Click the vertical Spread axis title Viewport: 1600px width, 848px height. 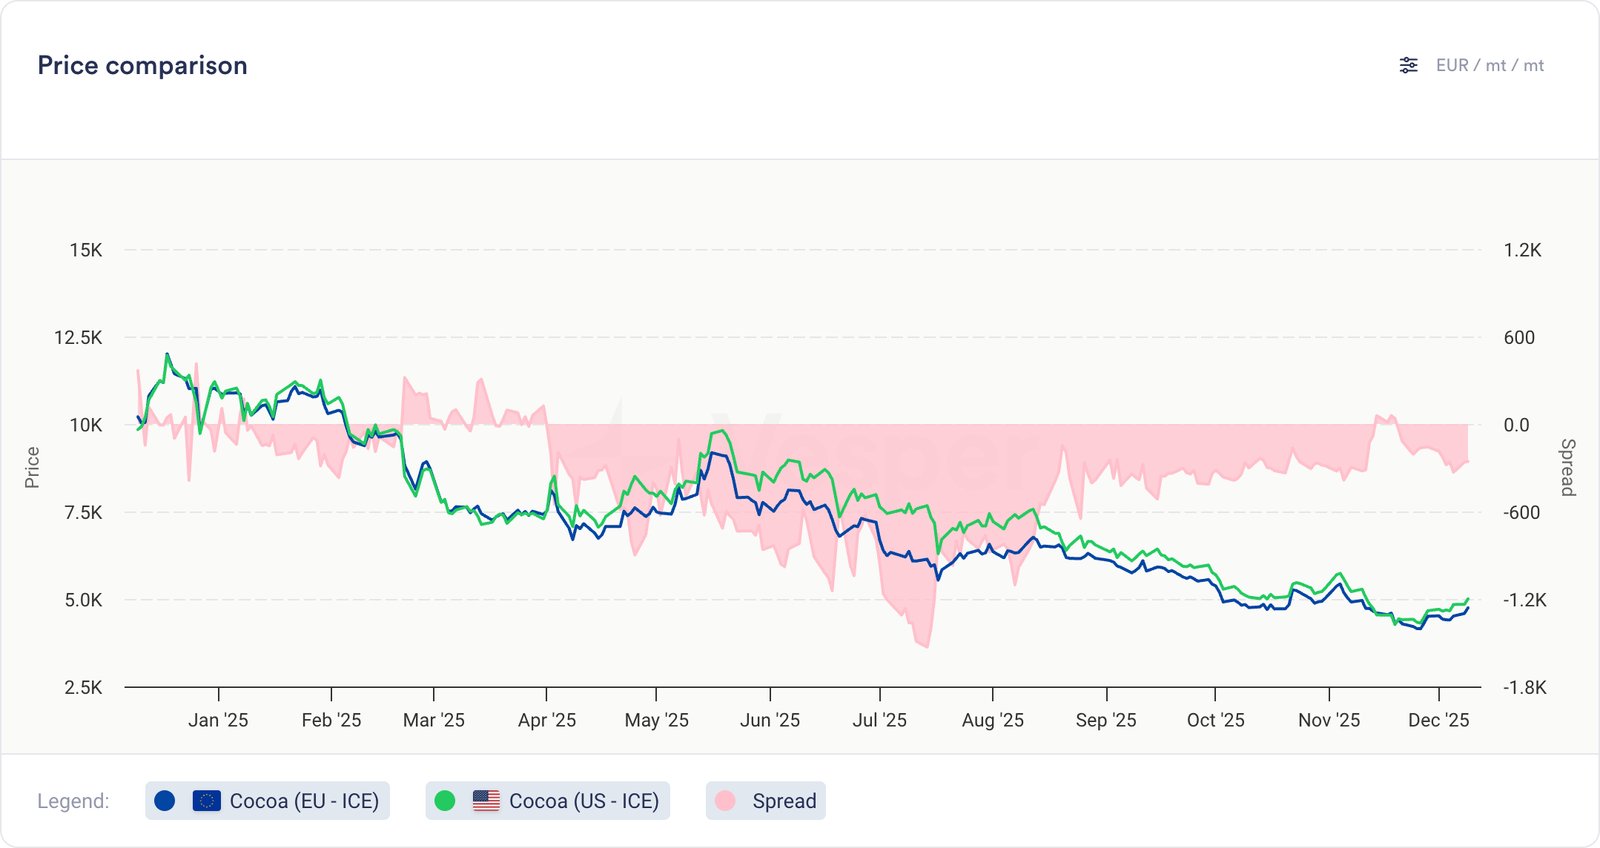[x=1568, y=467]
